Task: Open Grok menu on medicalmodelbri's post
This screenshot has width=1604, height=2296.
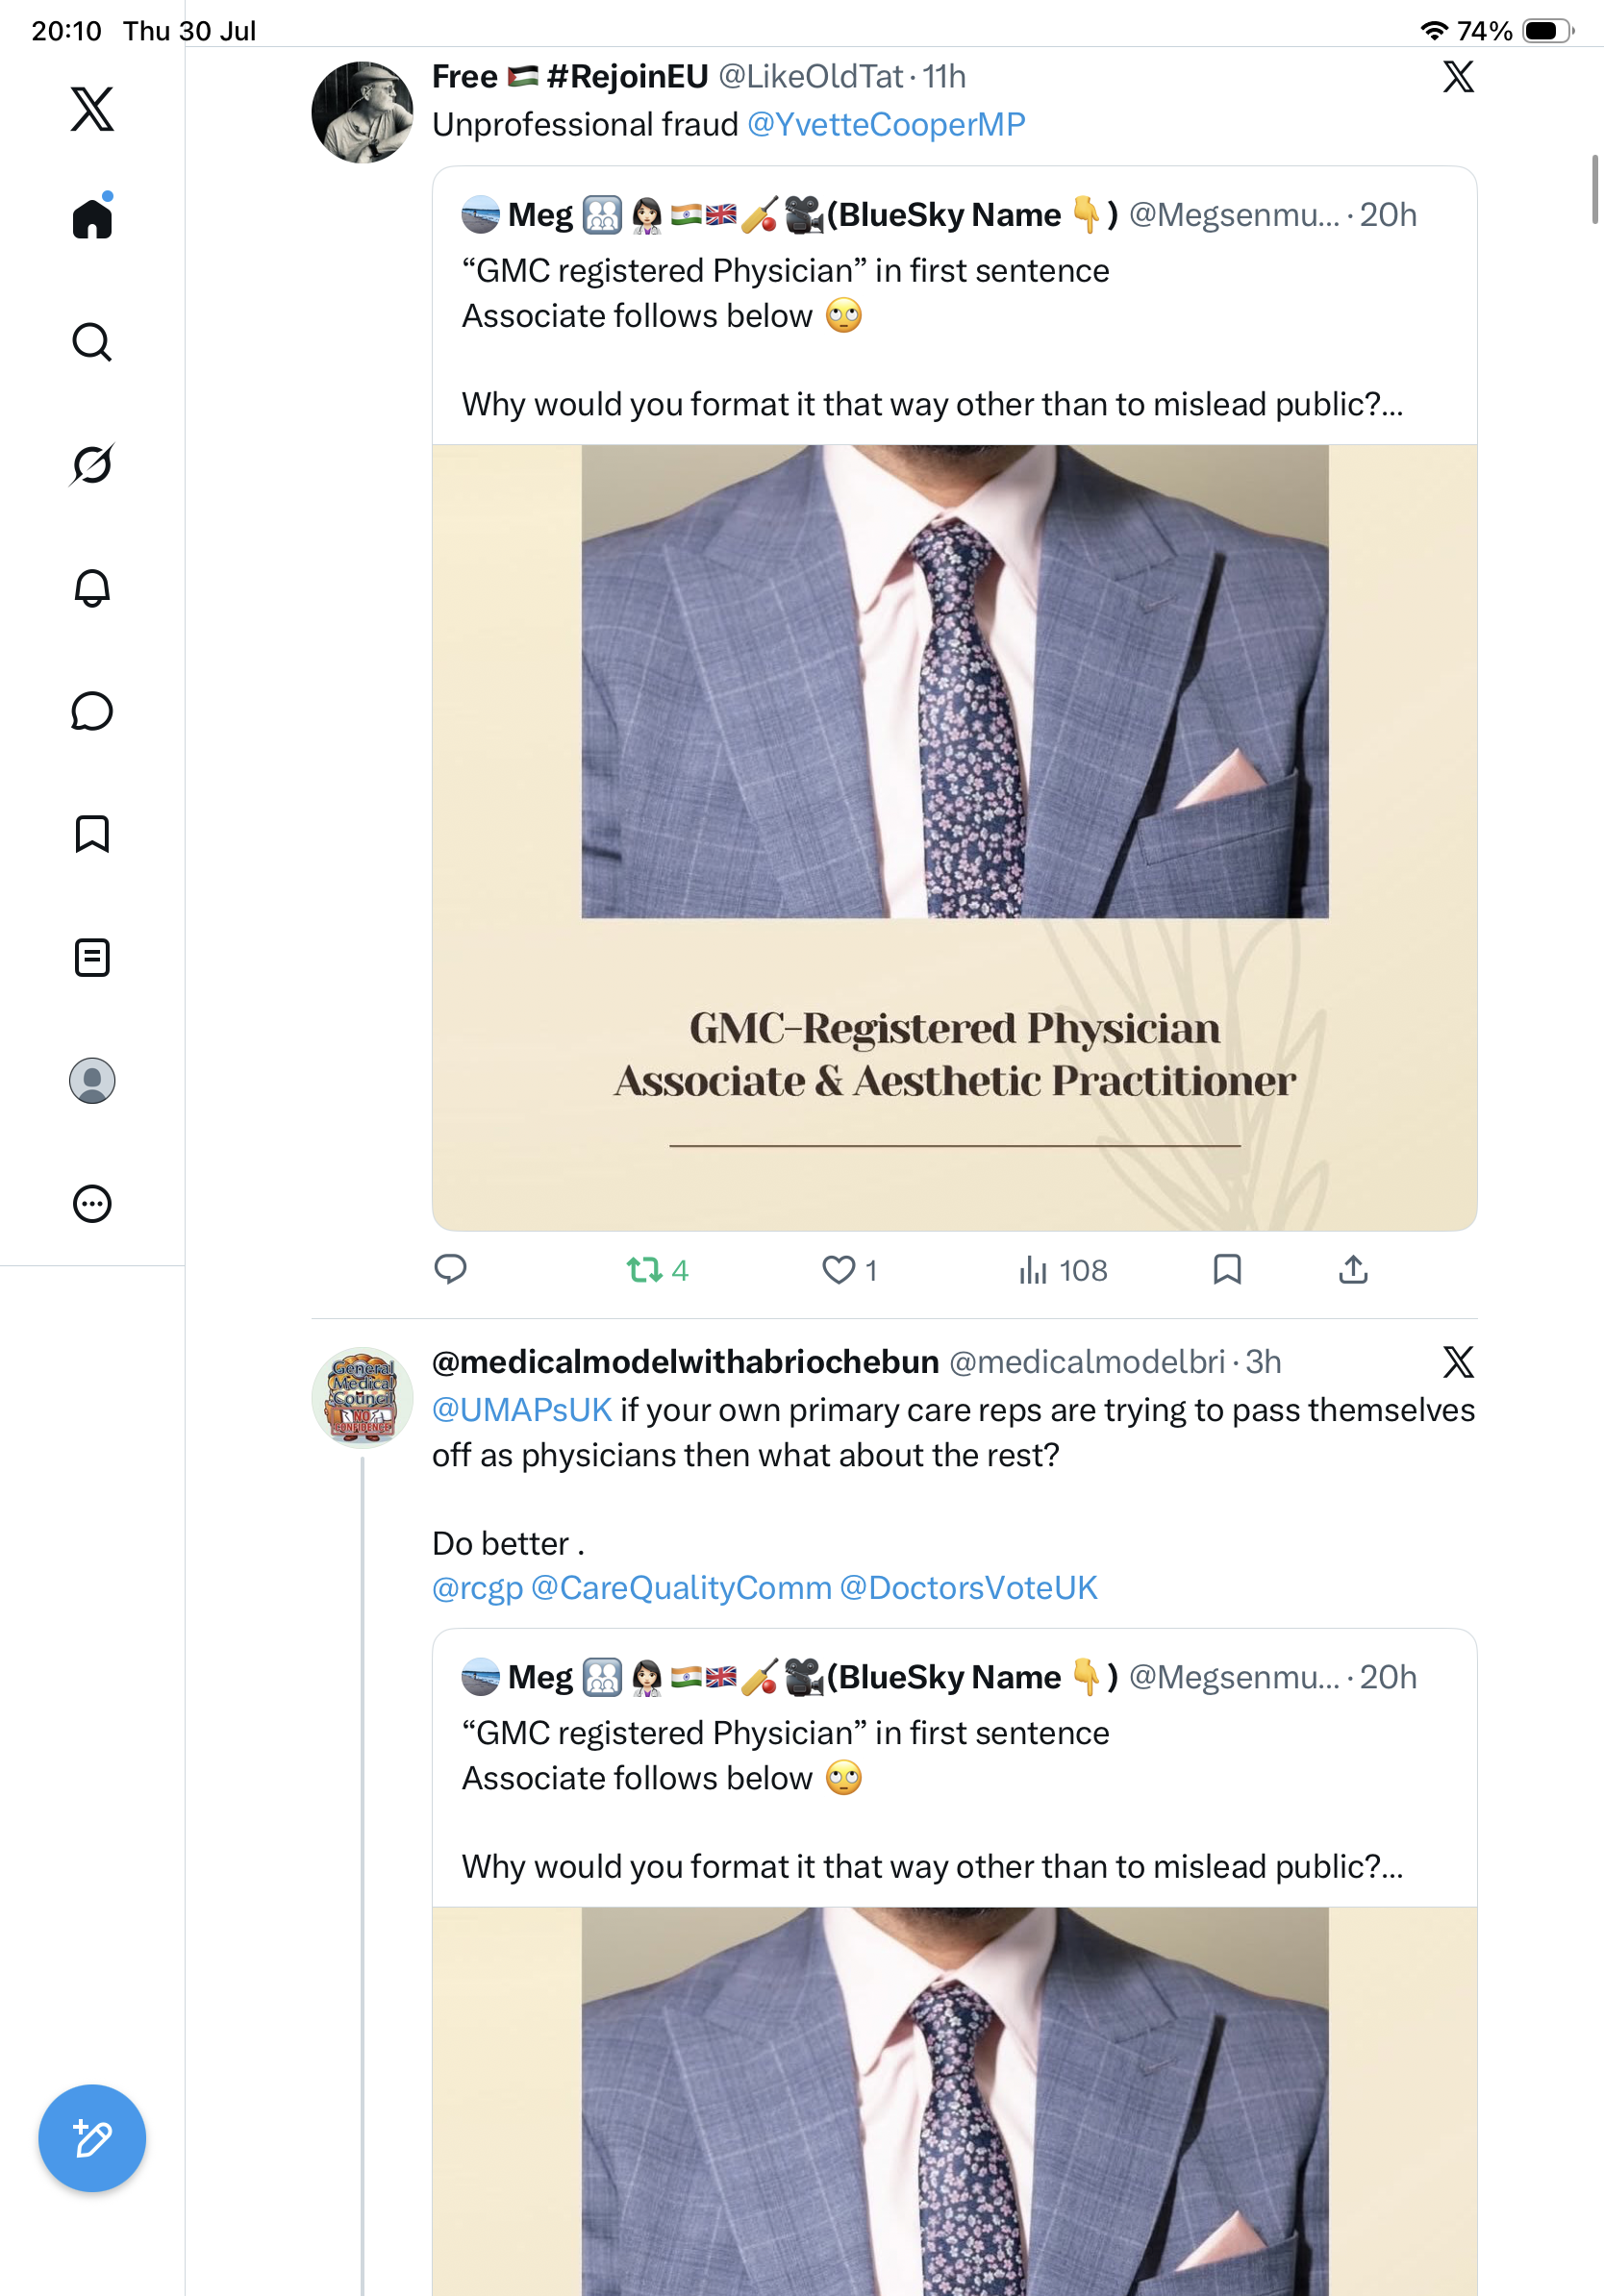Action: (1458, 1362)
